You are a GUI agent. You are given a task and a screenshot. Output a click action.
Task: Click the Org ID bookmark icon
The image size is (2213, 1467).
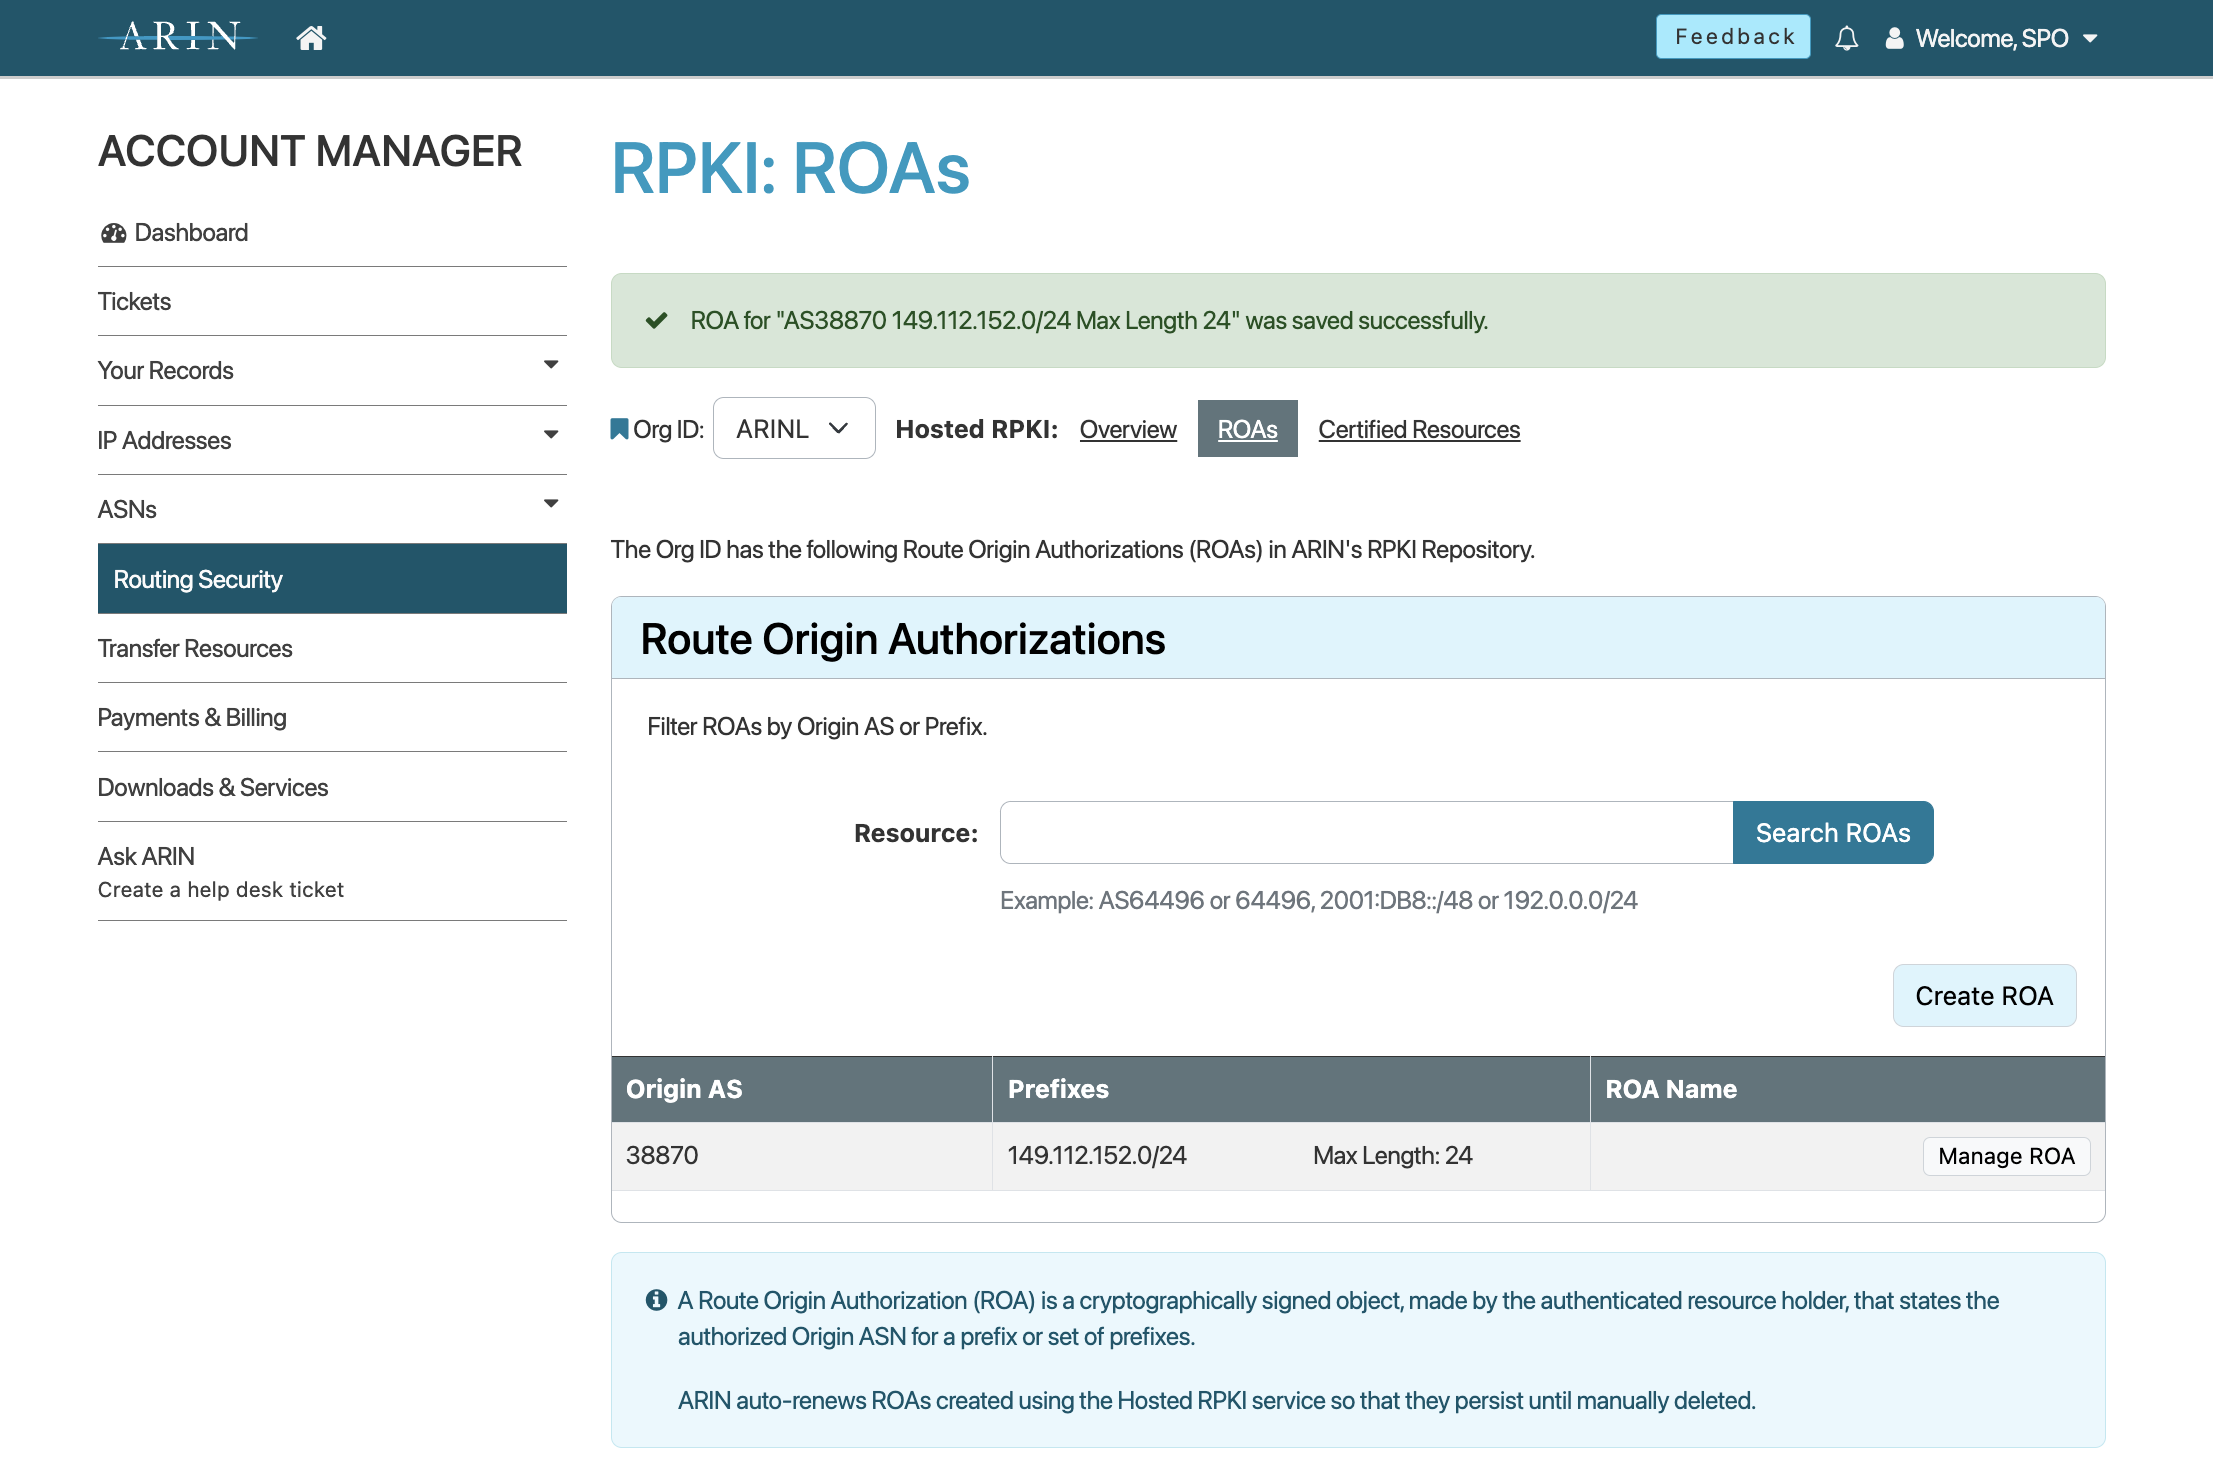(619, 429)
